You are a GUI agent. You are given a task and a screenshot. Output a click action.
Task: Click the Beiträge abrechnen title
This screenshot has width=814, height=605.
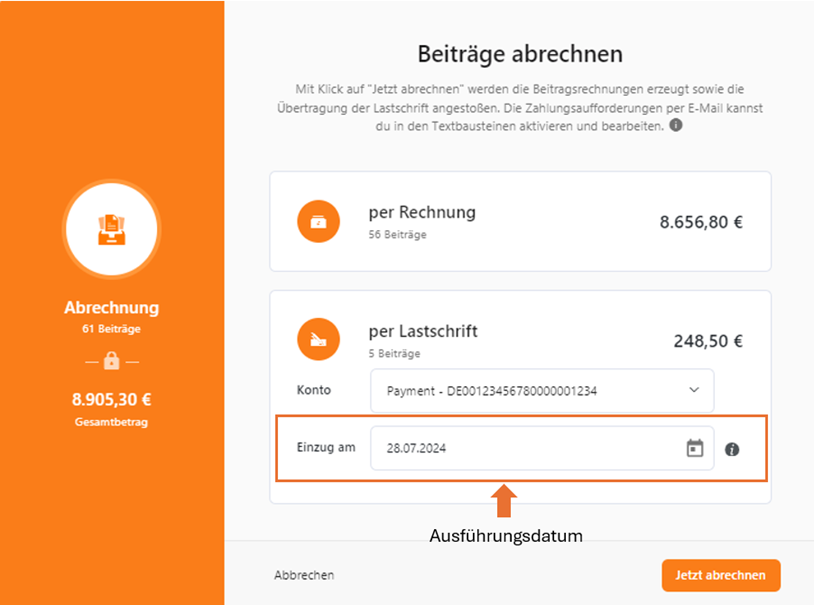[x=520, y=54]
